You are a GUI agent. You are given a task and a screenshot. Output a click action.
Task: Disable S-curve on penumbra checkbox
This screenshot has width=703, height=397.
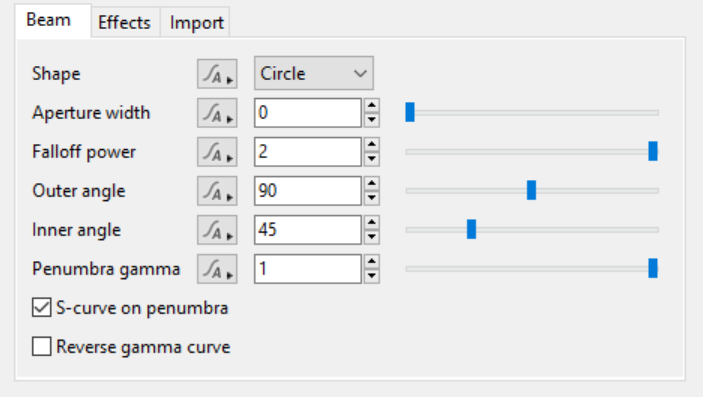(x=42, y=308)
